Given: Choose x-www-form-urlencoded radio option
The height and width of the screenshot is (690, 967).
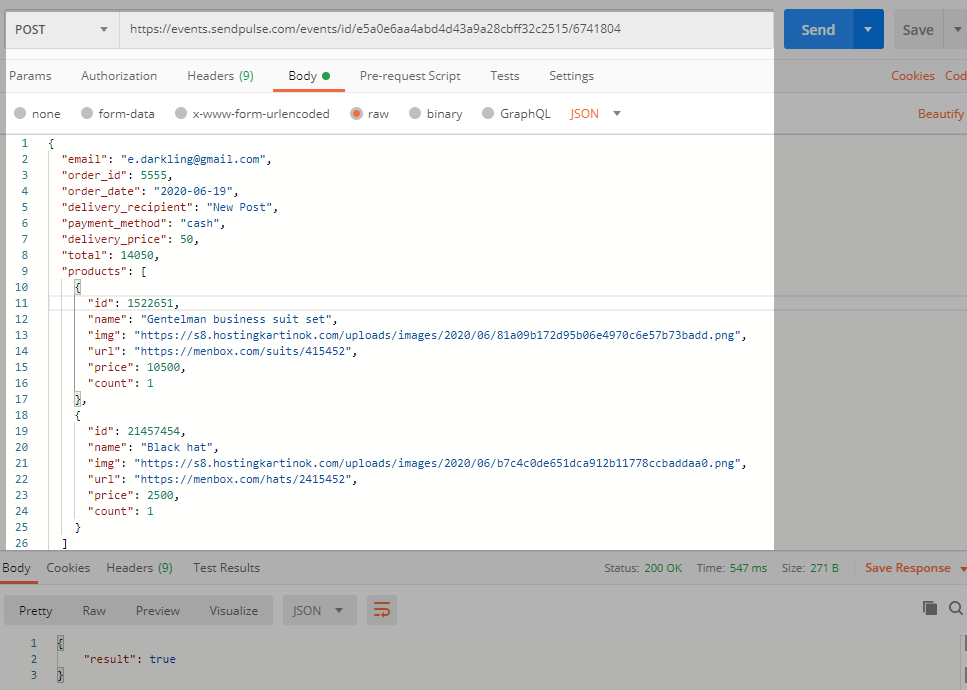Looking at the screenshot, I should click(x=181, y=113).
